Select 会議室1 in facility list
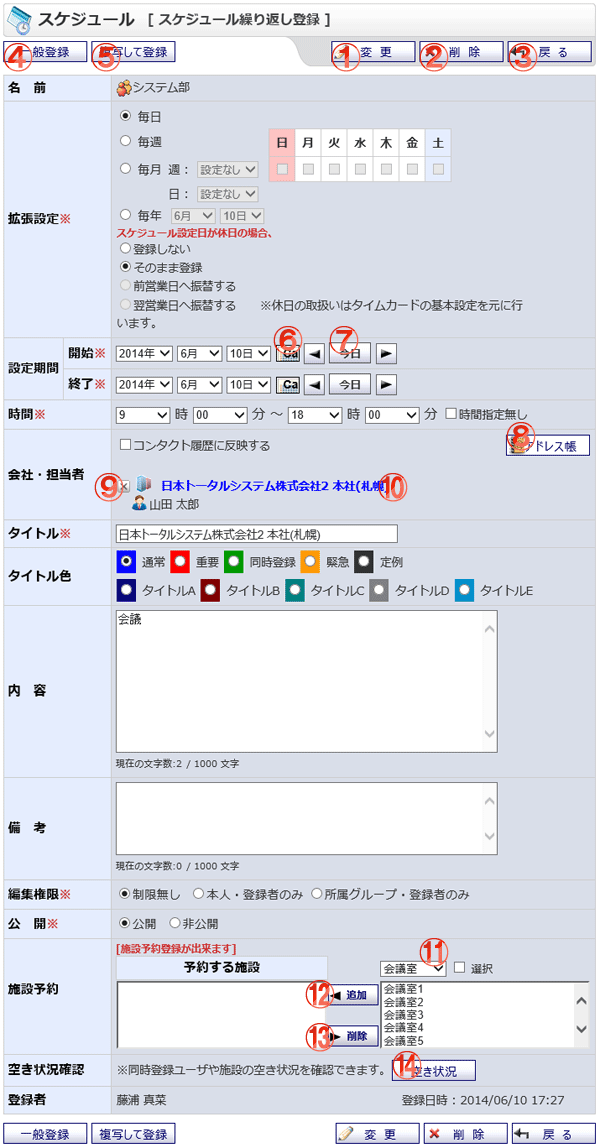 (403, 990)
